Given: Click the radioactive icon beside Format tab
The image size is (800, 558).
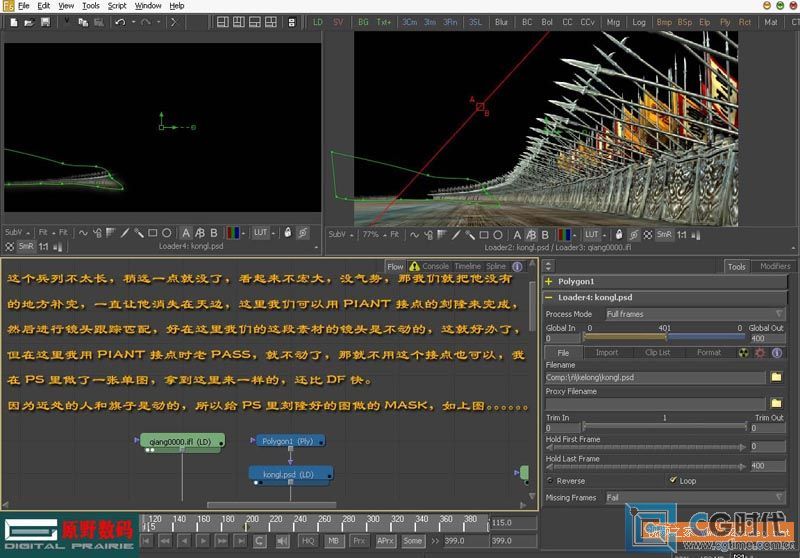Looking at the screenshot, I should coord(744,353).
